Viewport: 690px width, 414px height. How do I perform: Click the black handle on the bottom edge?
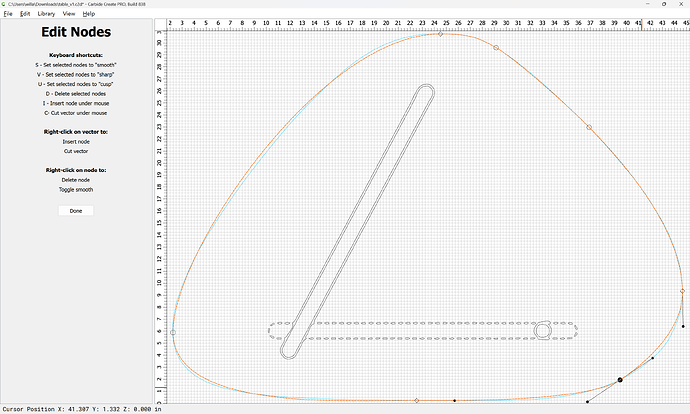tap(454, 400)
